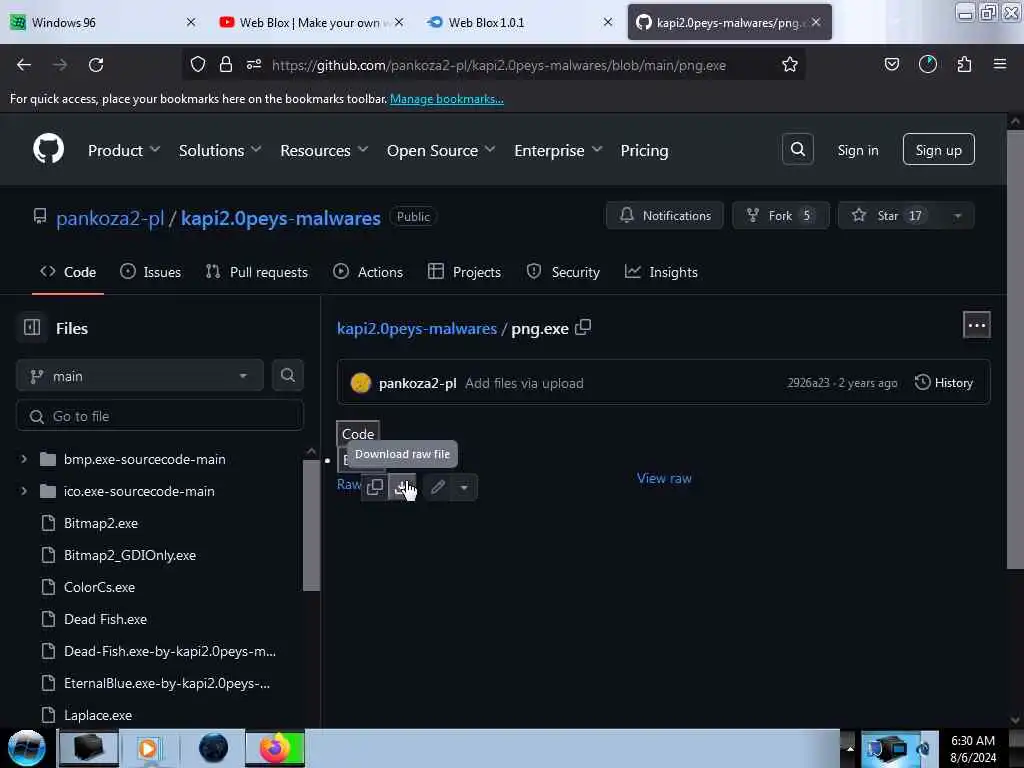Viewport: 1024px width, 768px height.
Task: Click the dark globe taskbar icon
Action: pos(213,748)
